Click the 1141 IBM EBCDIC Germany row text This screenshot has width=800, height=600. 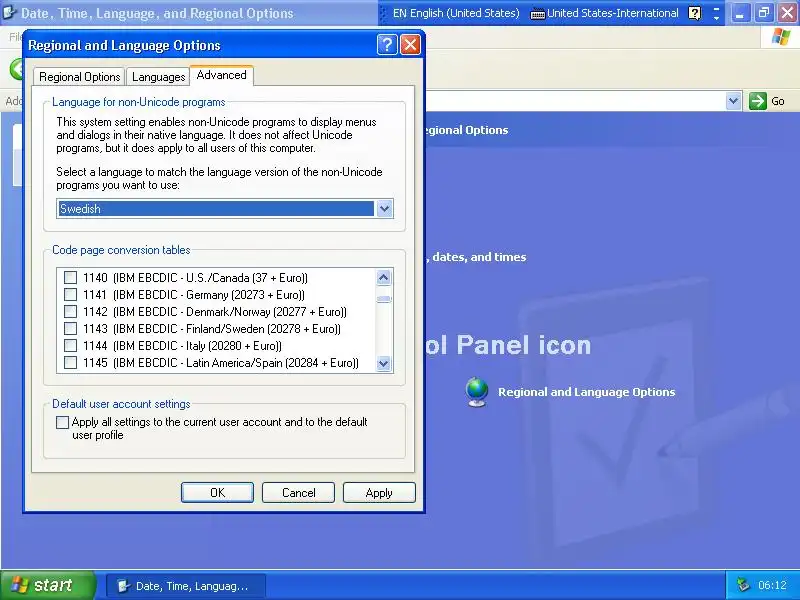click(x=194, y=294)
